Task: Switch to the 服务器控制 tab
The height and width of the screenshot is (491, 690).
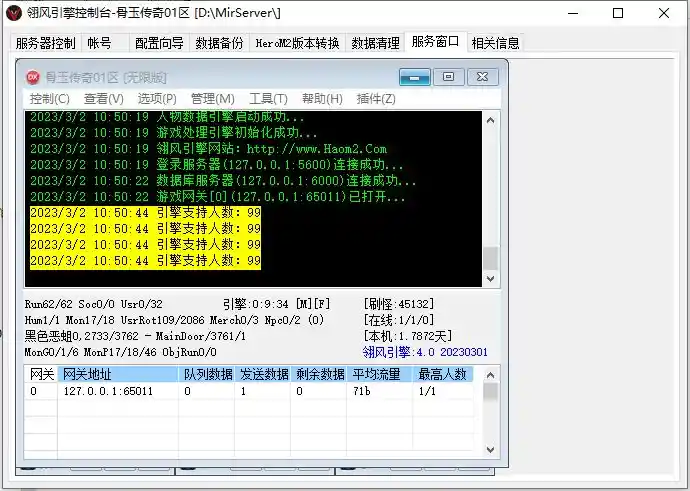Action: point(45,43)
